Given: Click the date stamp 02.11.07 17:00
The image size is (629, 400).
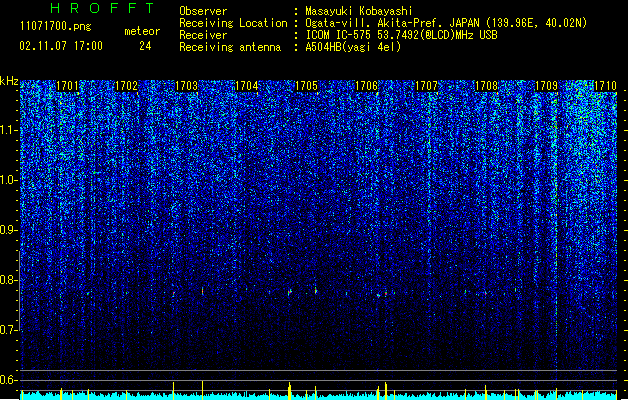Looking at the screenshot, I should [61, 46].
